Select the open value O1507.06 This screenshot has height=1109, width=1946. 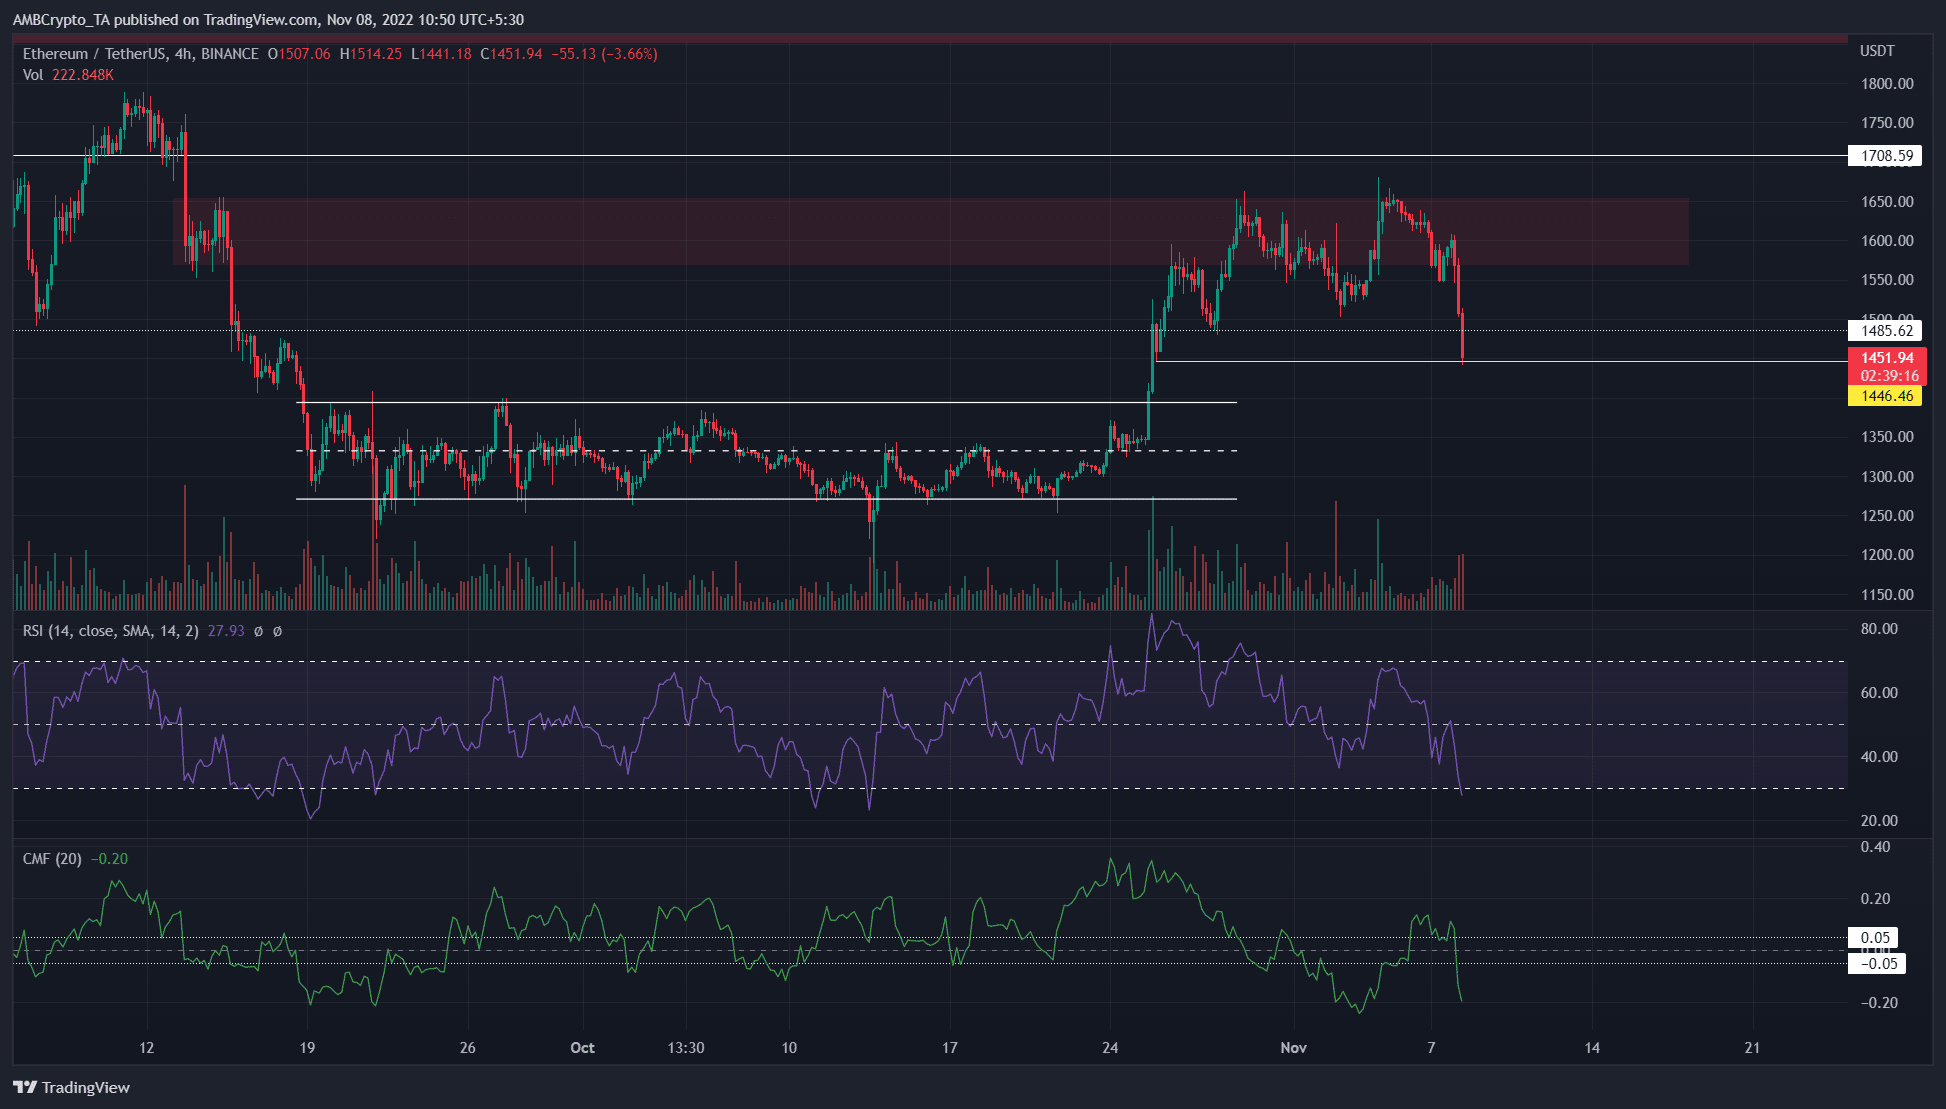pyautogui.click(x=299, y=54)
